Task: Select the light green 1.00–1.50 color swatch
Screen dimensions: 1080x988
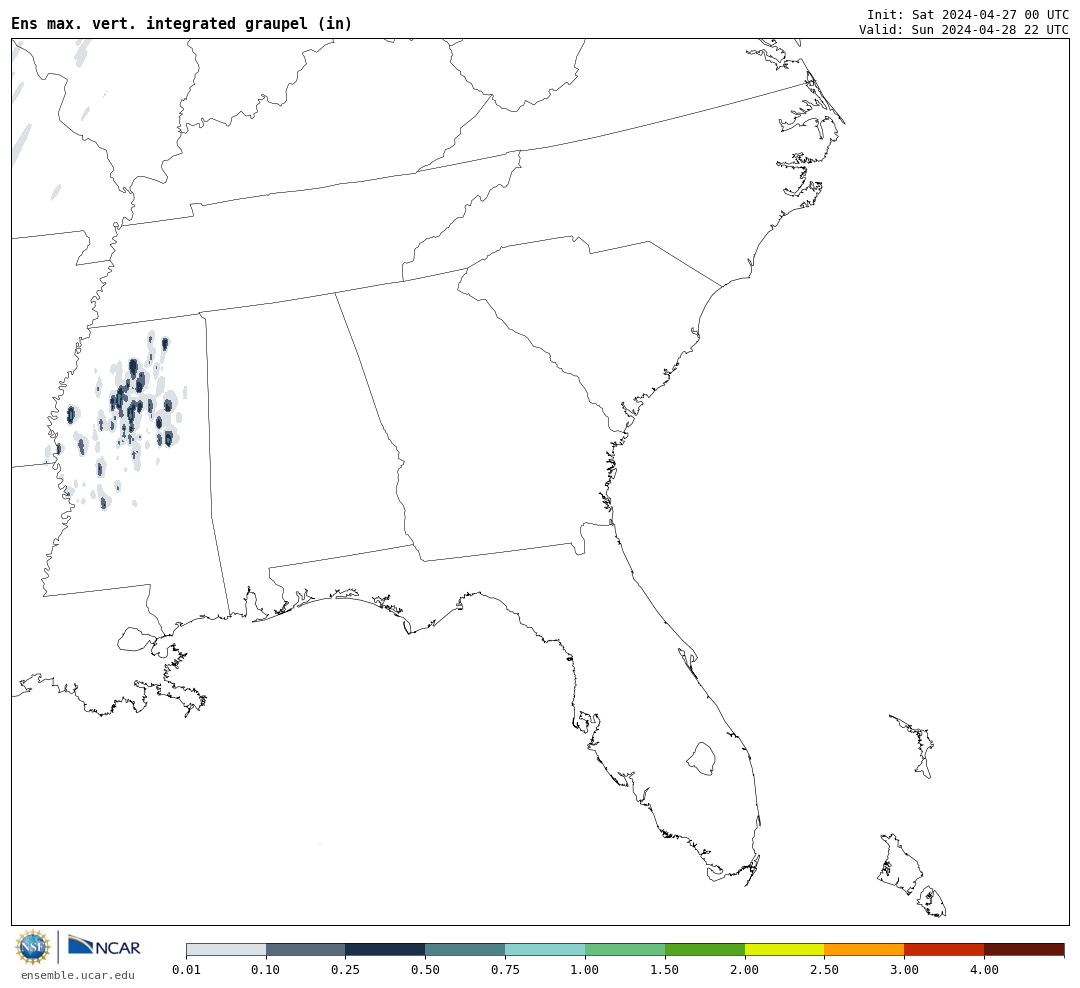Action: coord(625,949)
